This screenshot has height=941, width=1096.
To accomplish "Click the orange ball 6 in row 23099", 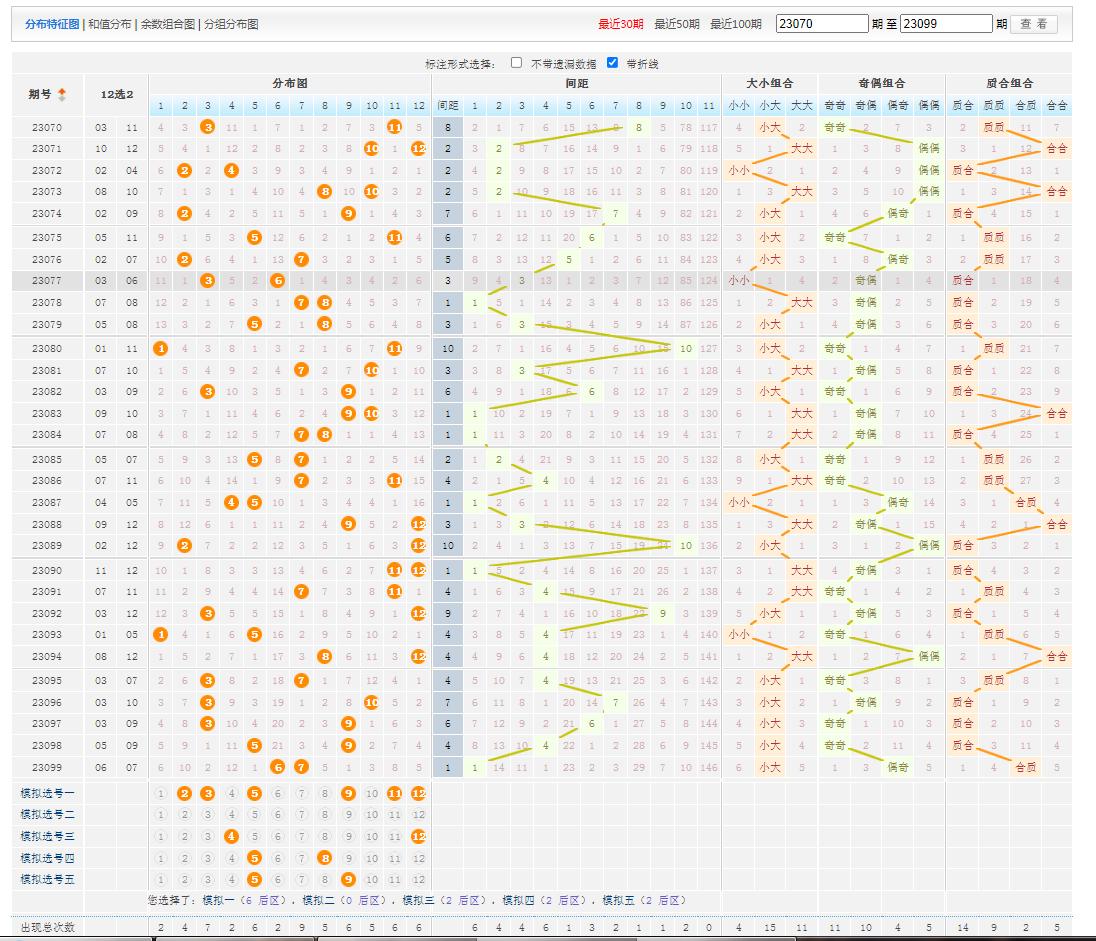I will [277, 767].
